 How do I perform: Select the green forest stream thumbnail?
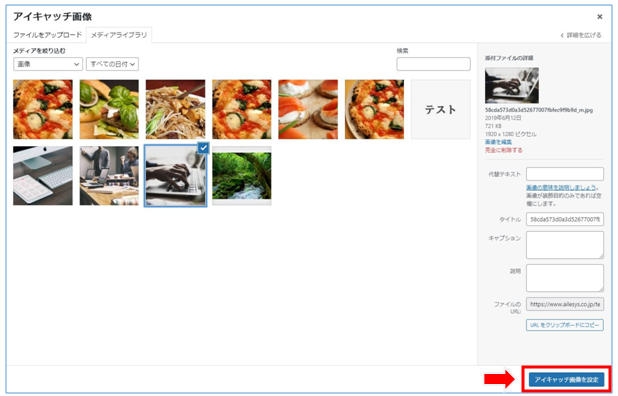coord(242,176)
